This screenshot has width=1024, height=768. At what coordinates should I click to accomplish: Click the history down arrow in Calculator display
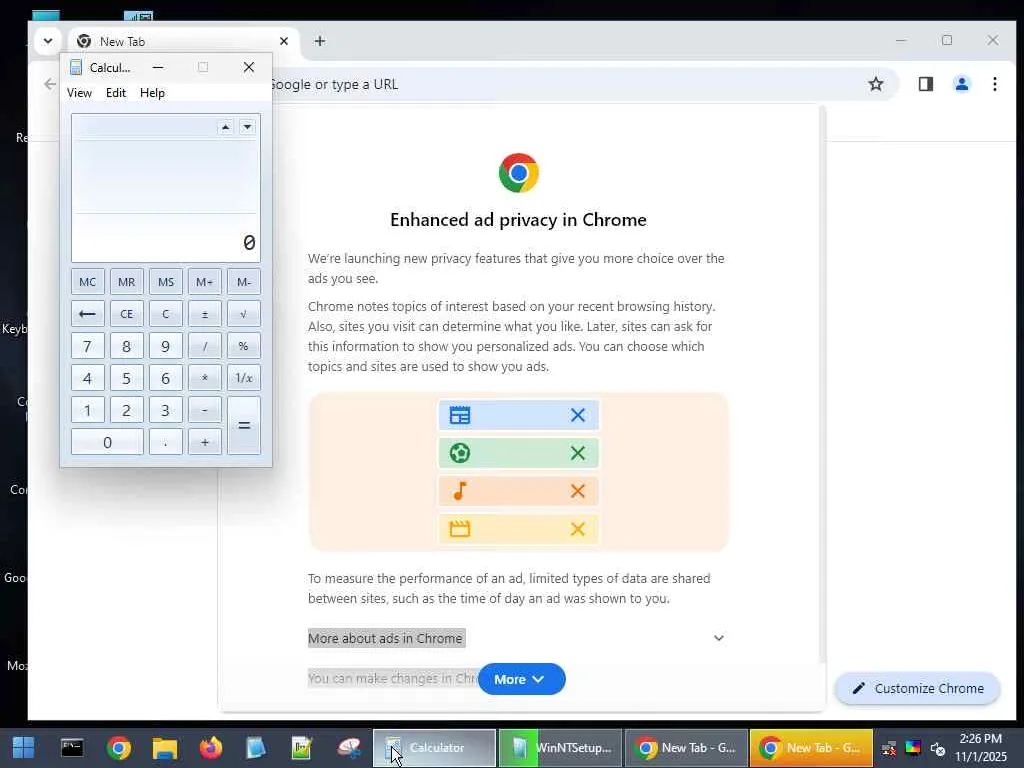[x=247, y=127]
